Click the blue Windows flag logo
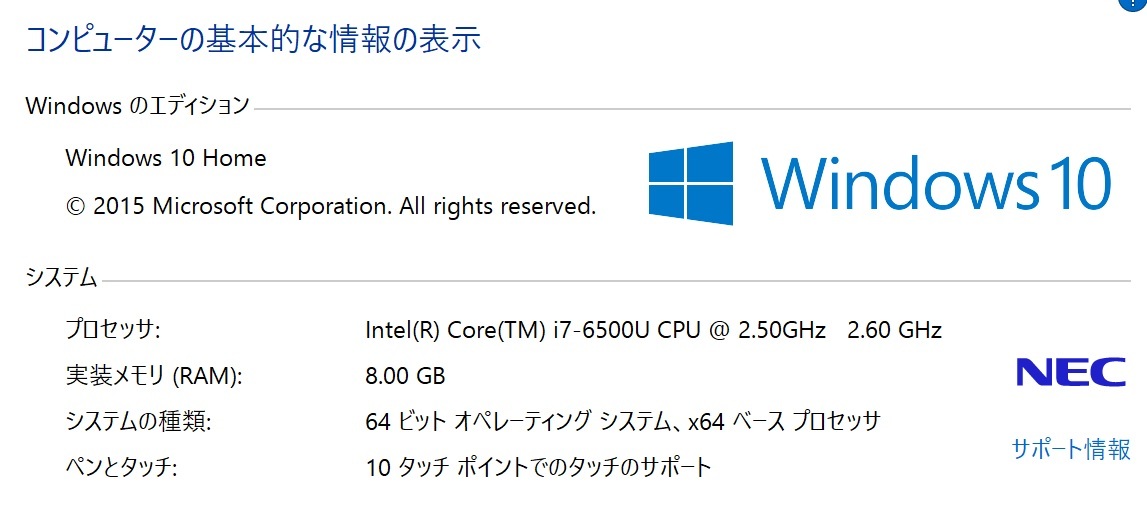Image resolution: width=1147 pixels, height=509 pixels. [691, 183]
